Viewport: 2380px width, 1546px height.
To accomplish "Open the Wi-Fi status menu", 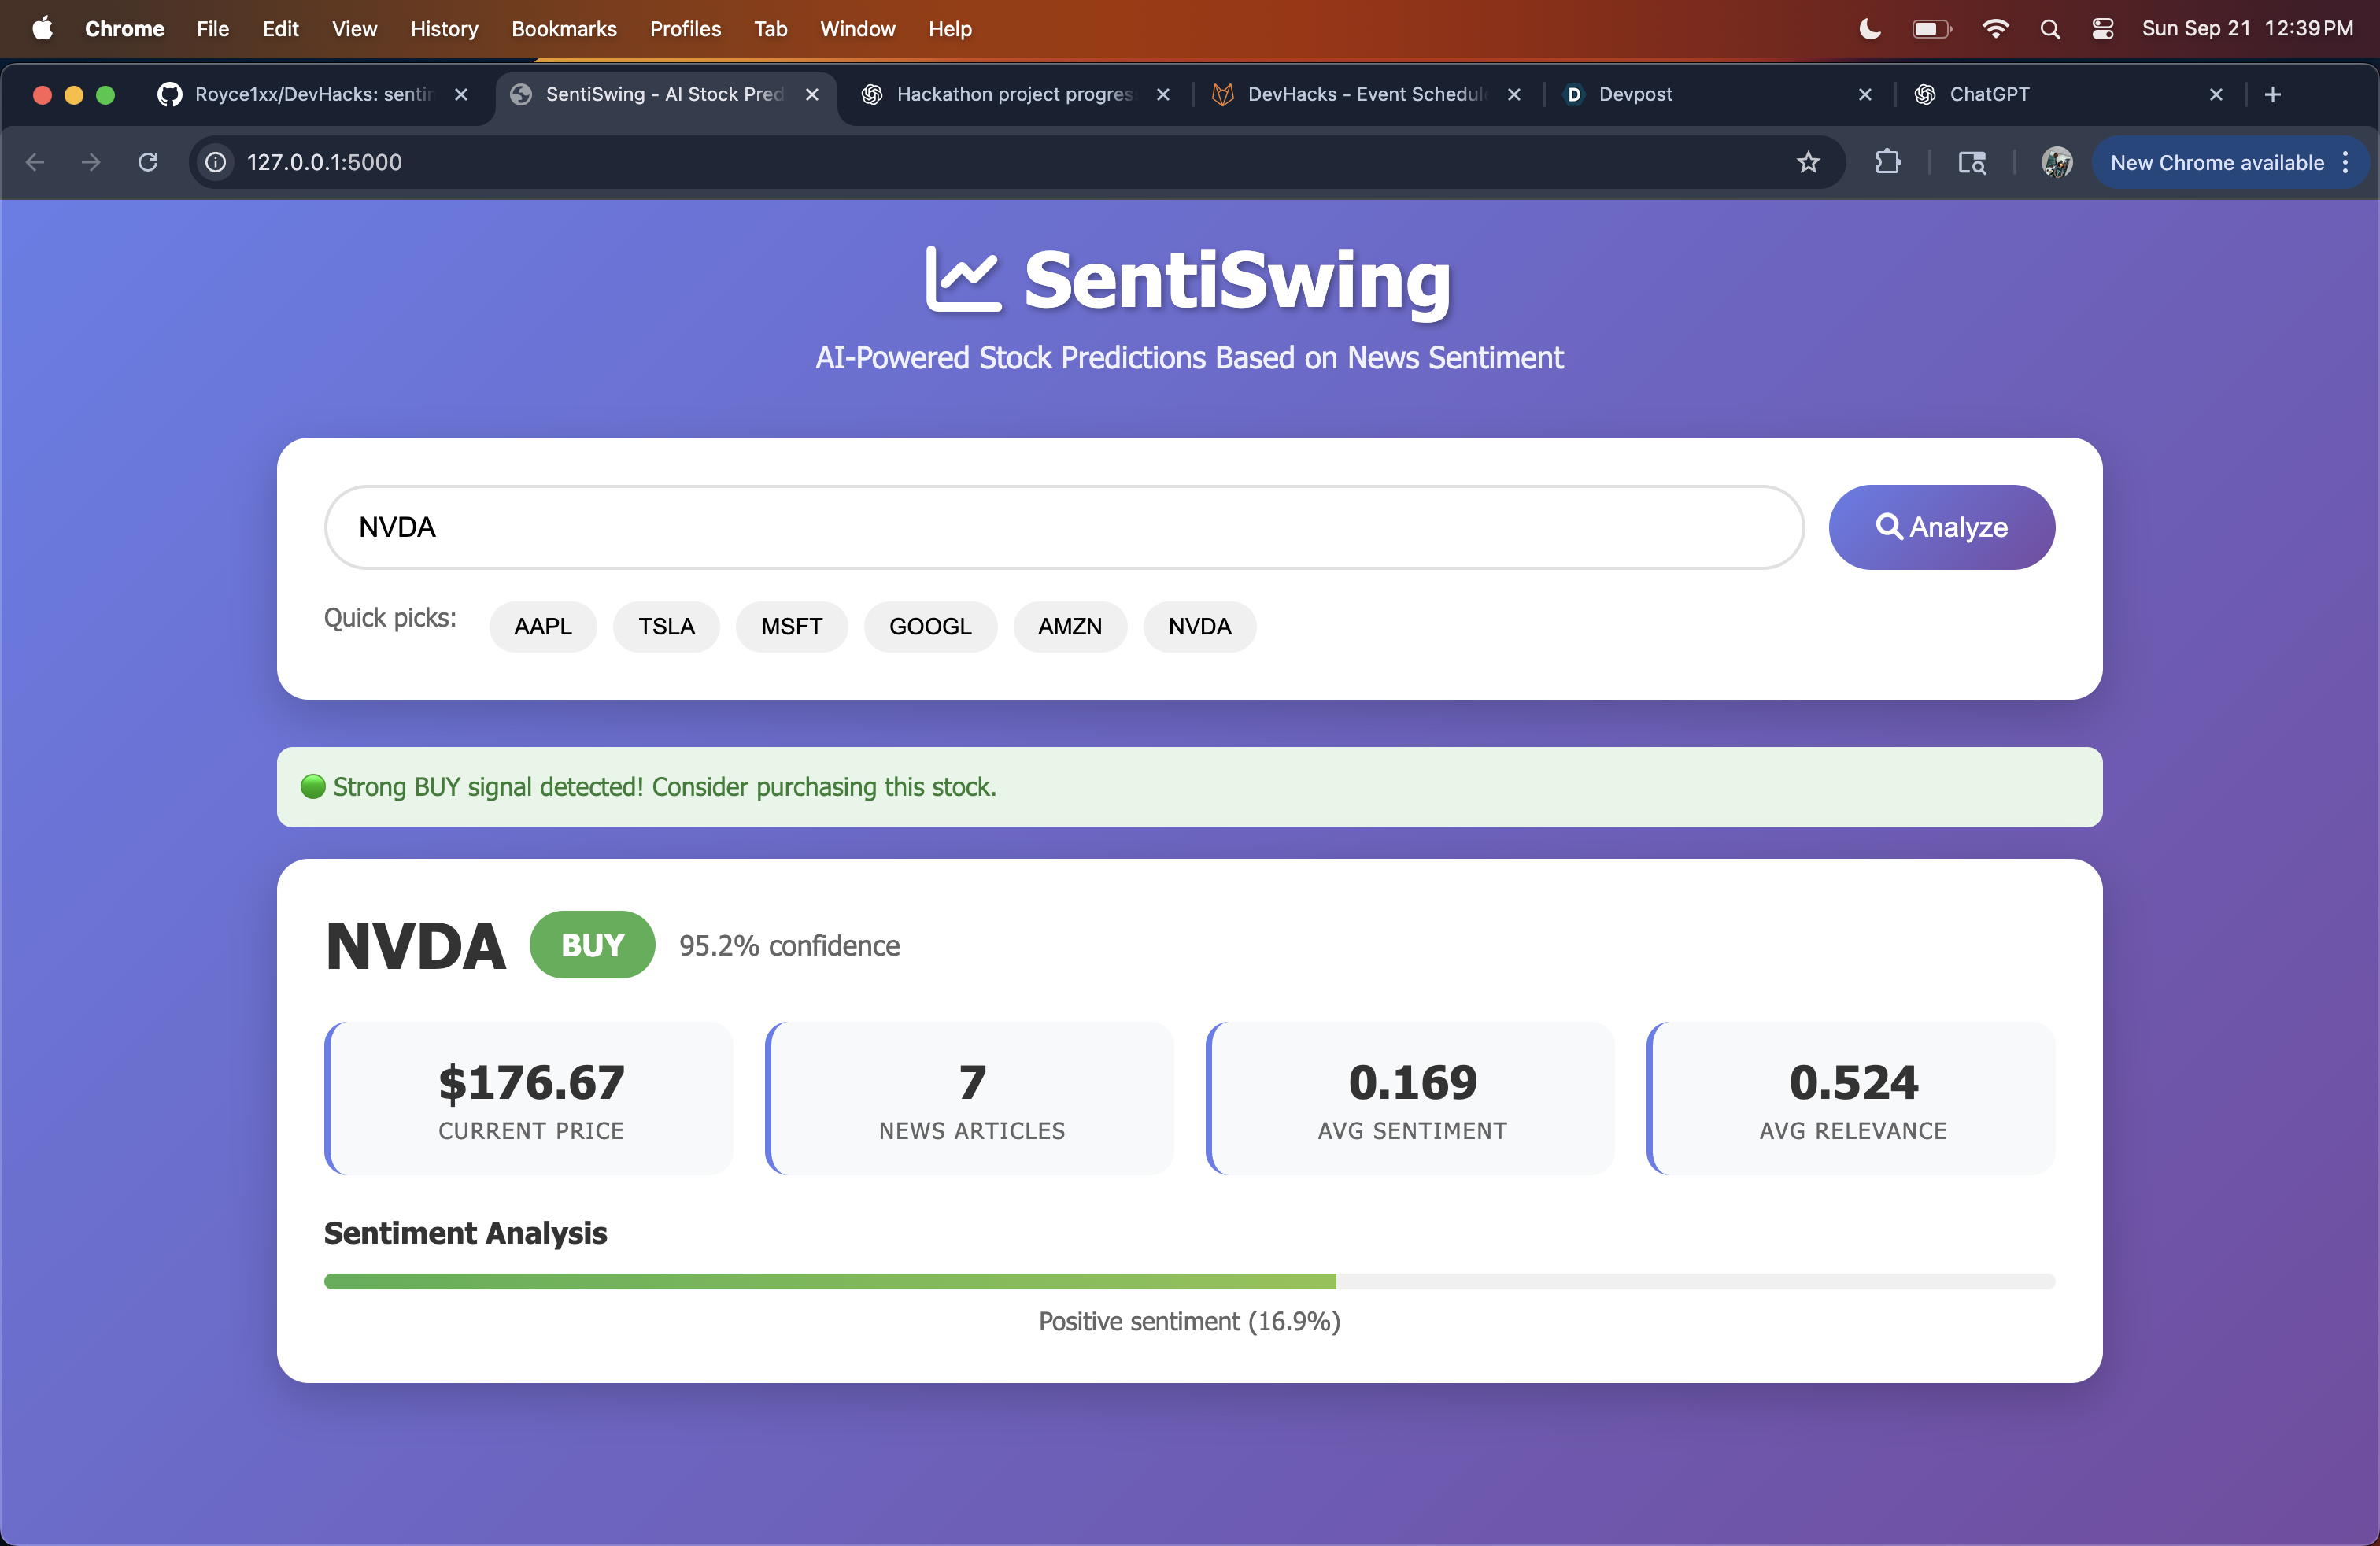I will pos(1995,29).
